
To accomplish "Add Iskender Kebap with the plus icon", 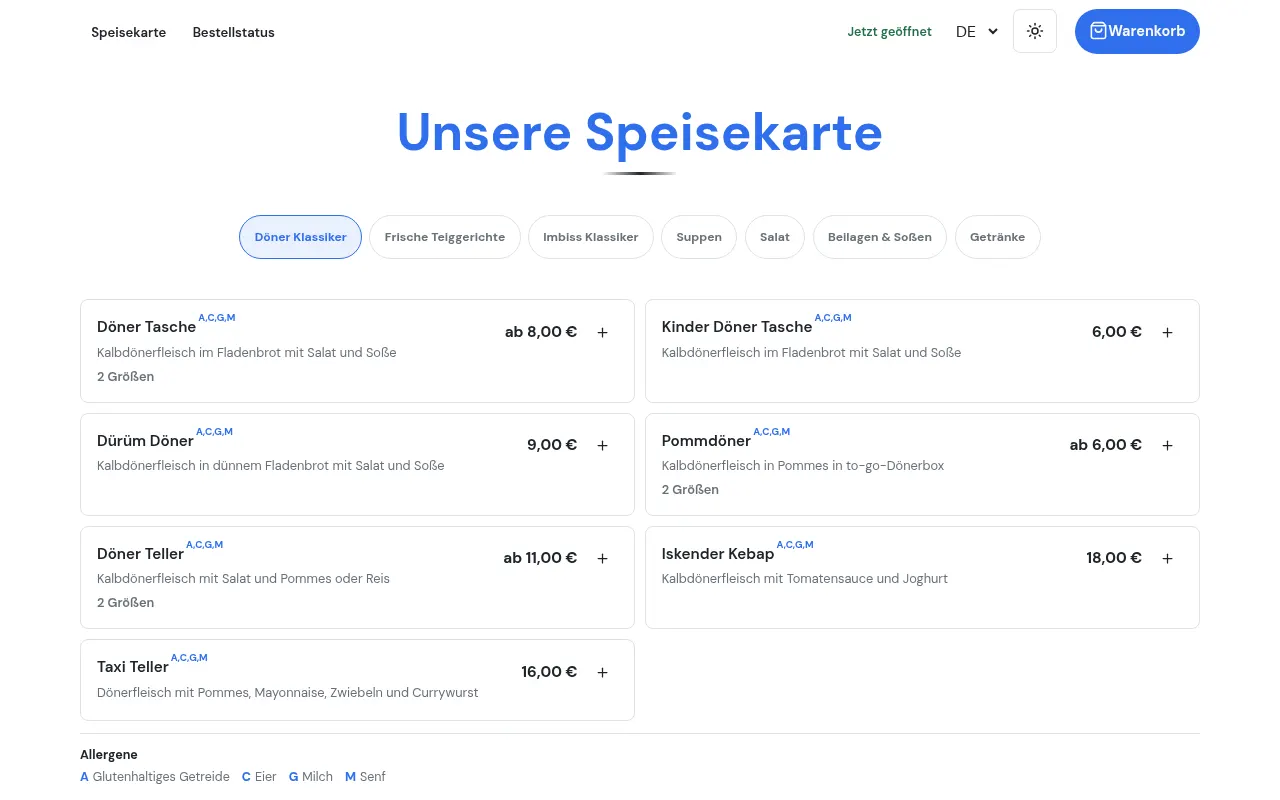I will click(1167, 558).
